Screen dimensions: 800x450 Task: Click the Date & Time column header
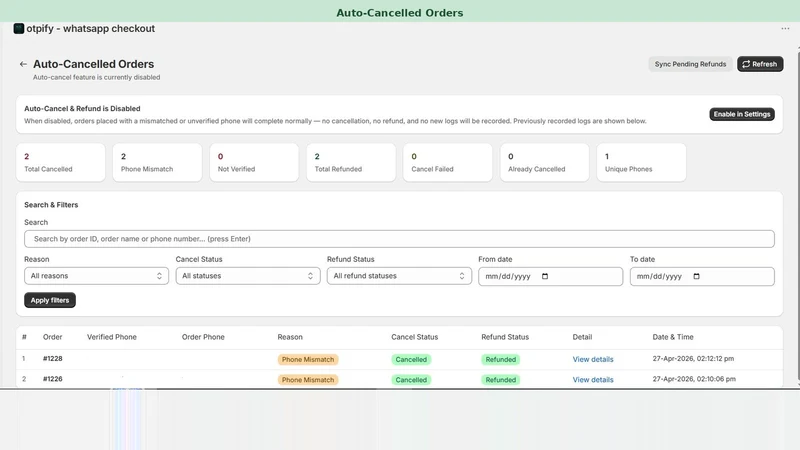[673, 337]
